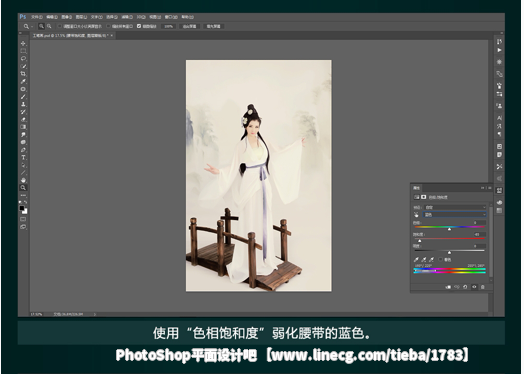The image size is (524, 374).
Task: Click the Zoom In magnifier in options bar
Action: click(x=41, y=26)
